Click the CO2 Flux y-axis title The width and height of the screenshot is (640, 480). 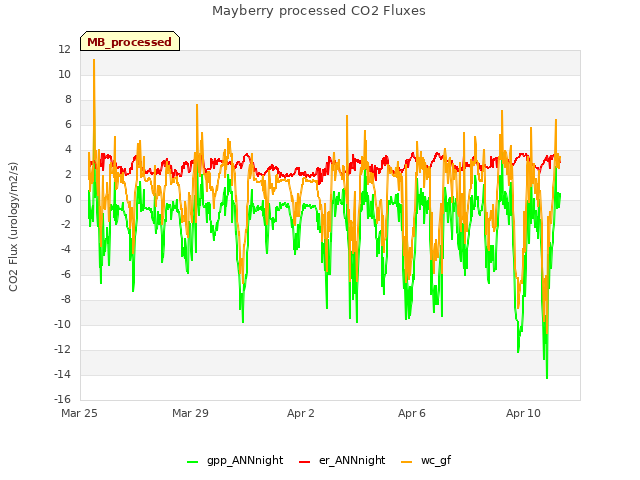tap(13, 227)
